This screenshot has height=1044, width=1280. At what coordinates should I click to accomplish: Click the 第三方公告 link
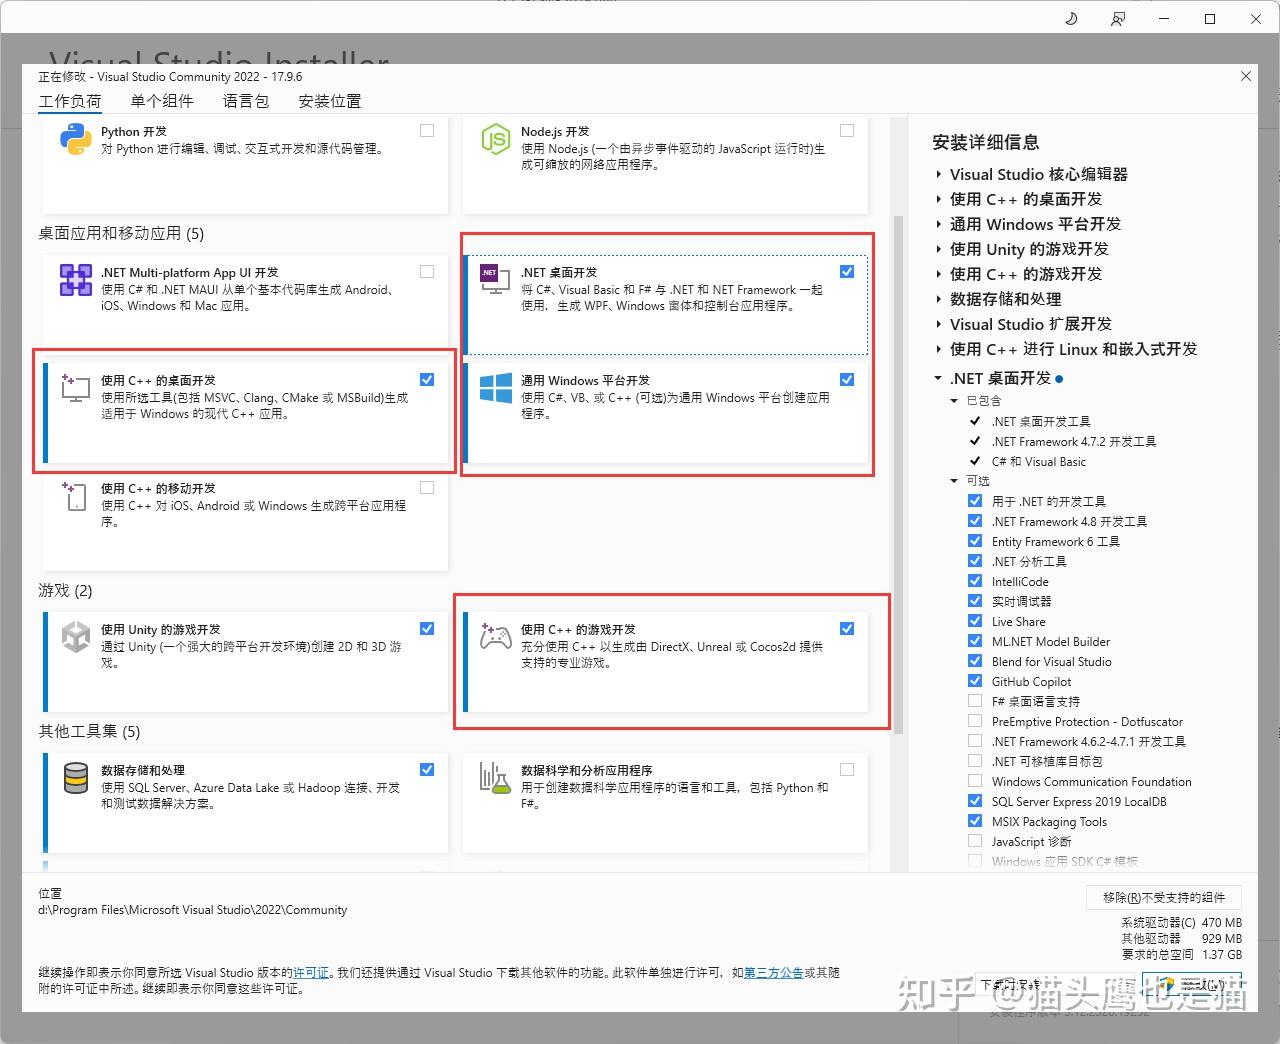tap(773, 971)
